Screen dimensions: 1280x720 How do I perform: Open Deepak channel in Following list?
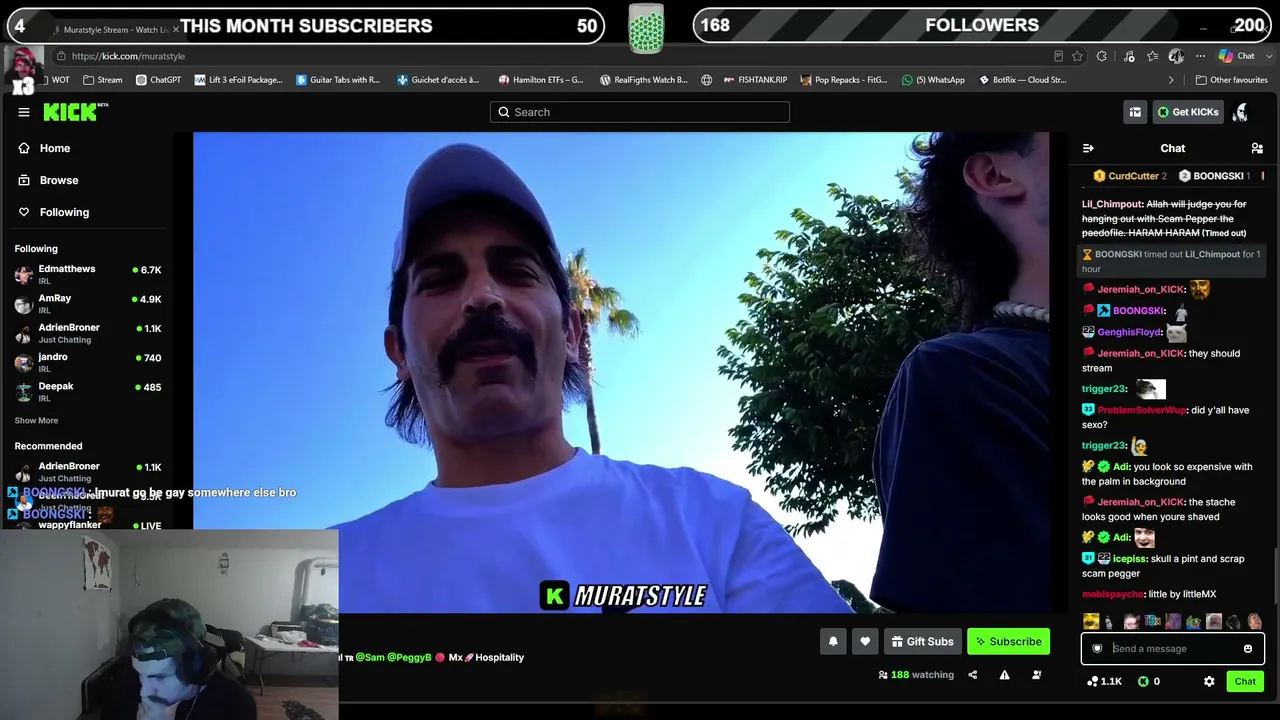tap(88, 391)
